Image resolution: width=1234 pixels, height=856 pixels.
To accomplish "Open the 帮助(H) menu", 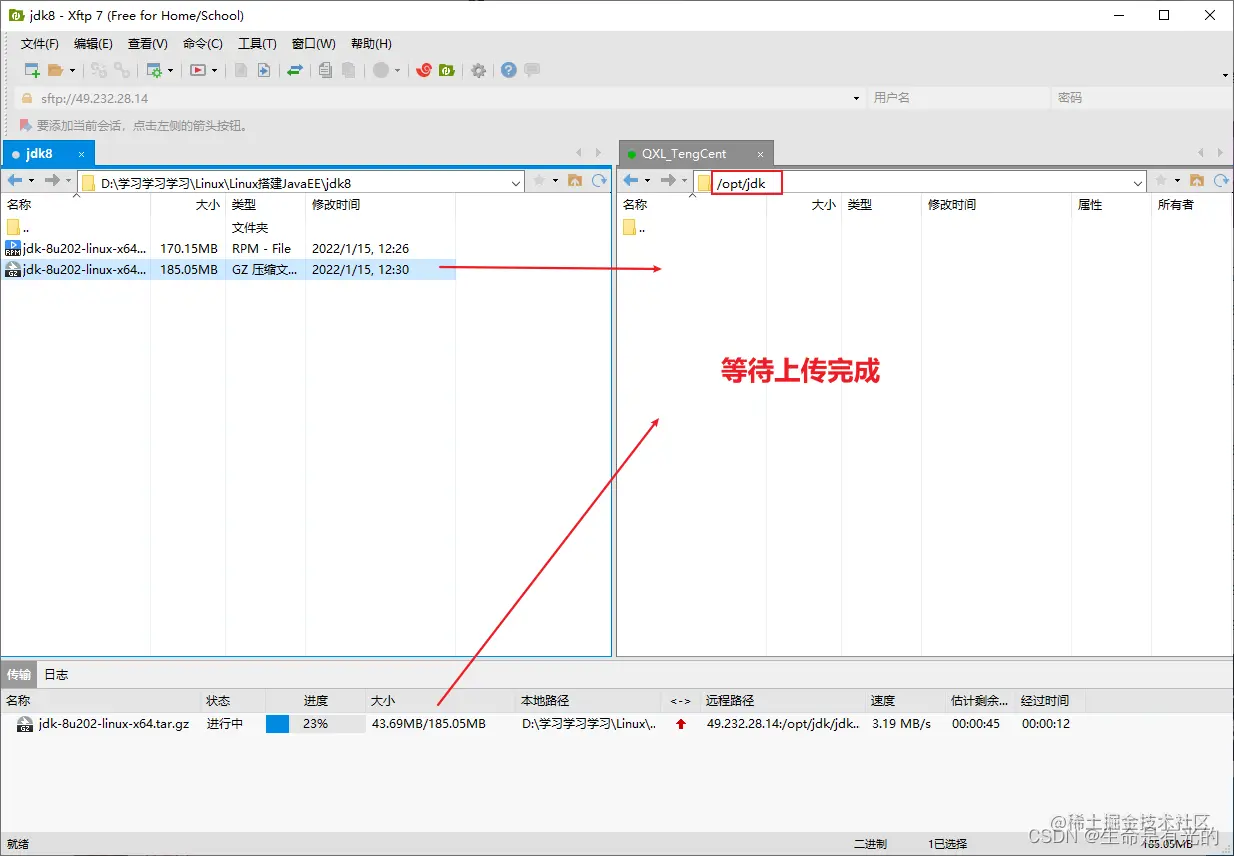I will coord(371,44).
